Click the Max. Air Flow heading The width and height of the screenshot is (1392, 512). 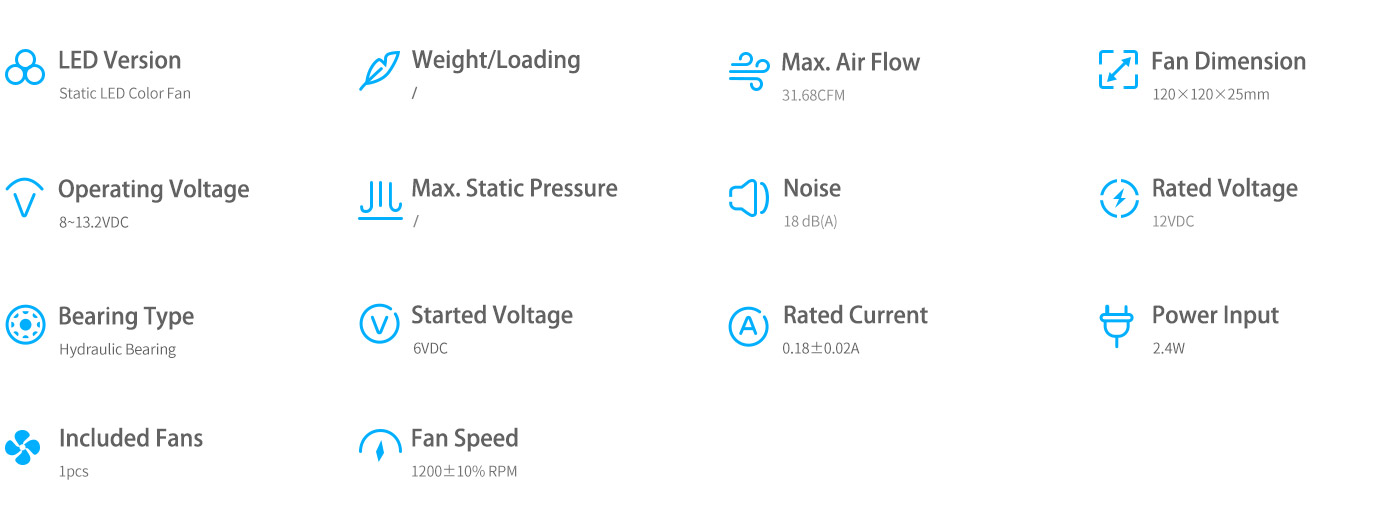tap(851, 62)
